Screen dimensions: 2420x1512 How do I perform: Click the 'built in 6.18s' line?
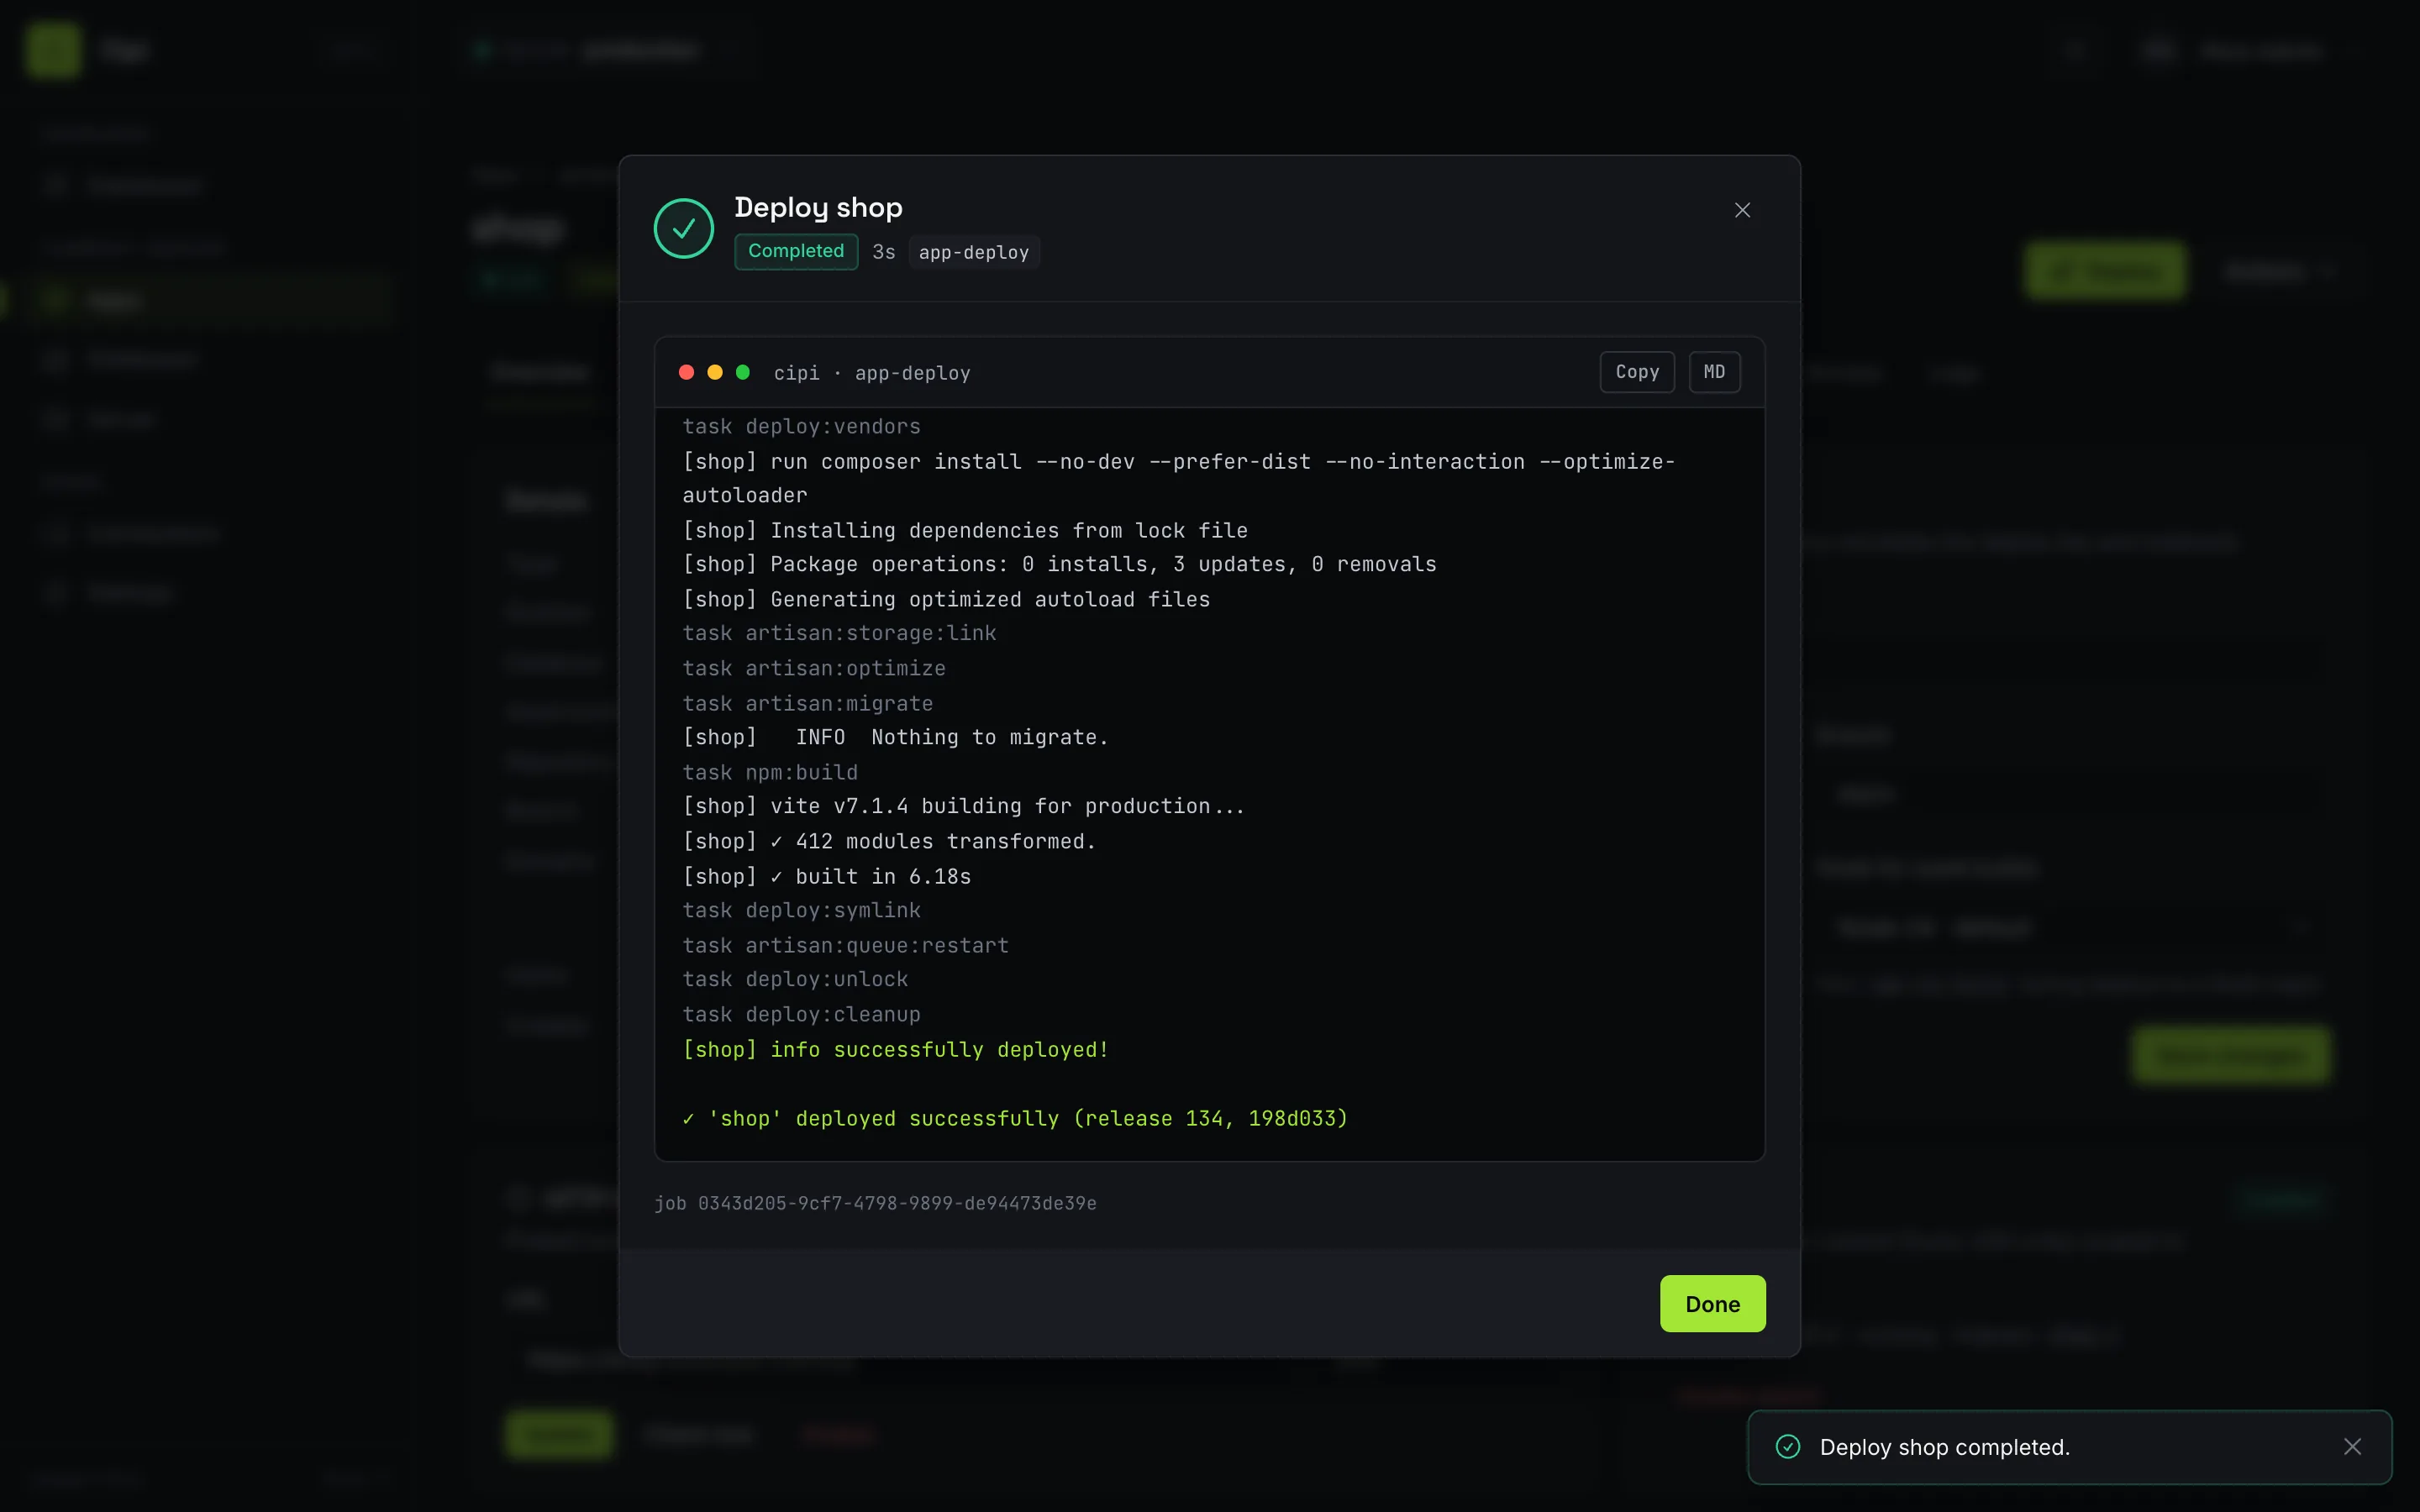pos(826,876)
